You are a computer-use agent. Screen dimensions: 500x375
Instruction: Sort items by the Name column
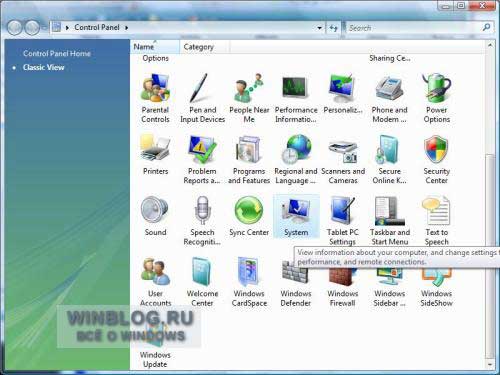pyautogui.click(x=155, y=47)
